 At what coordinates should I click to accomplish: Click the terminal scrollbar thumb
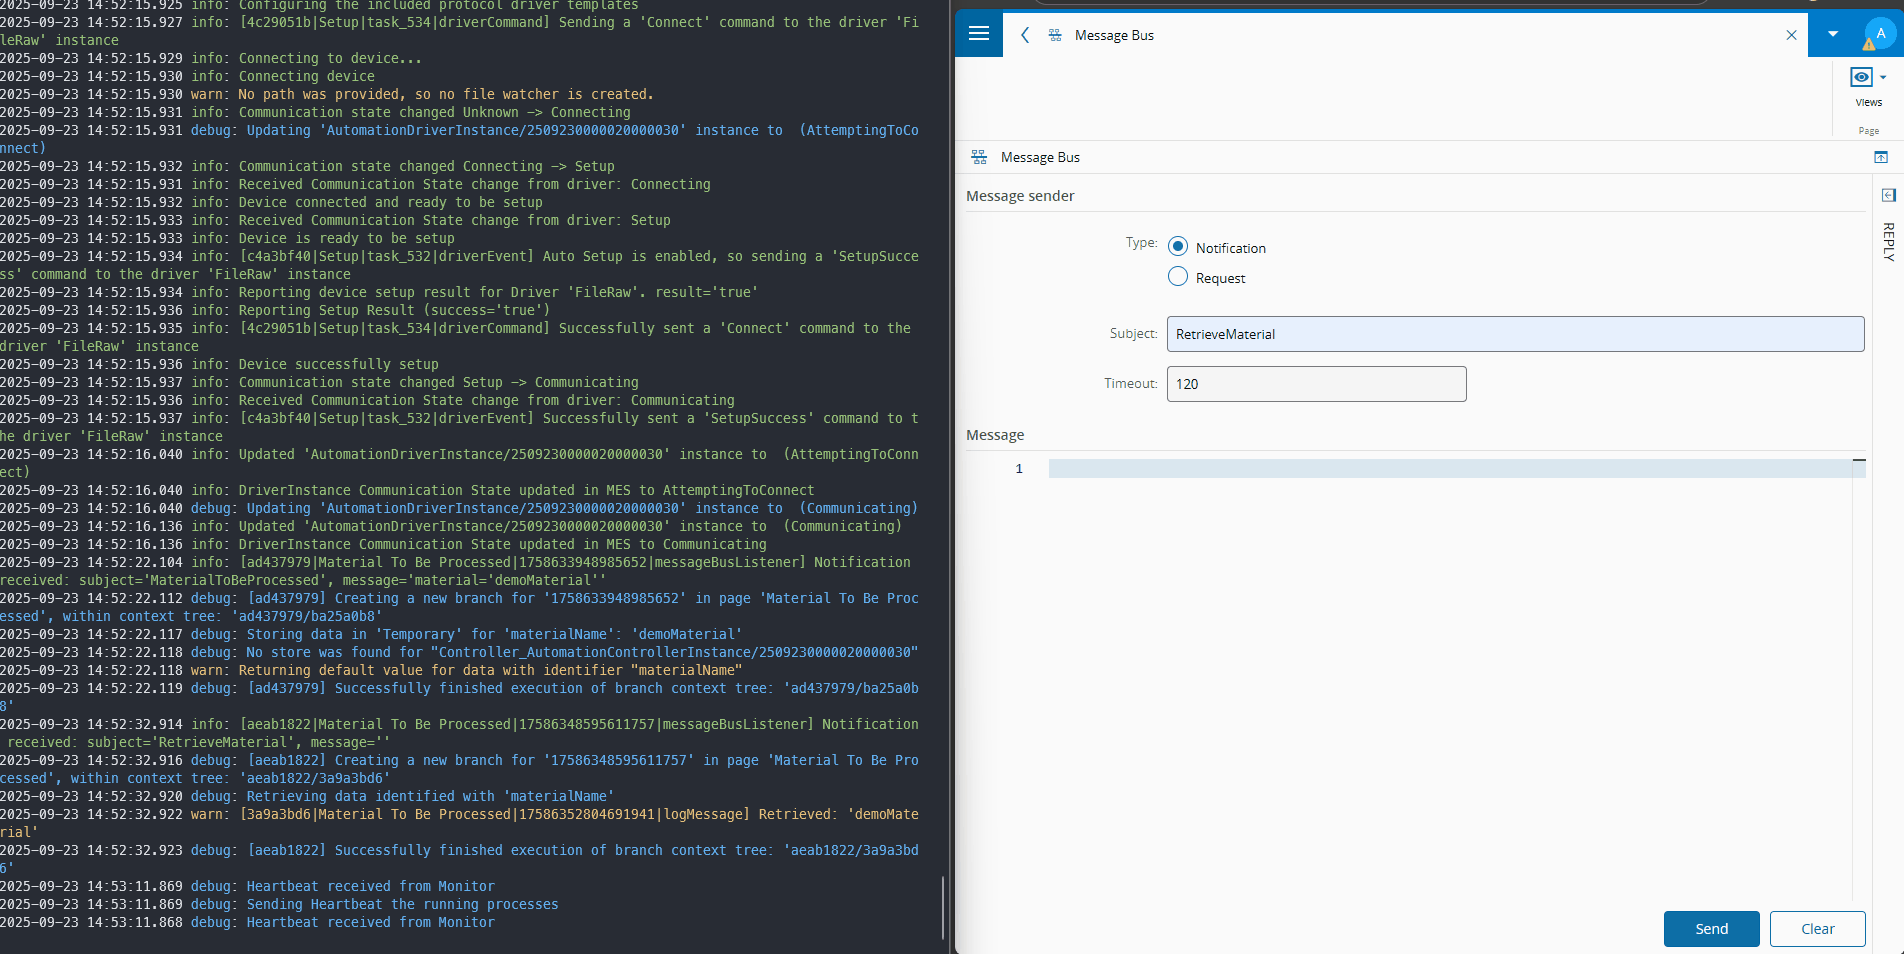click(x=943, y=908)
